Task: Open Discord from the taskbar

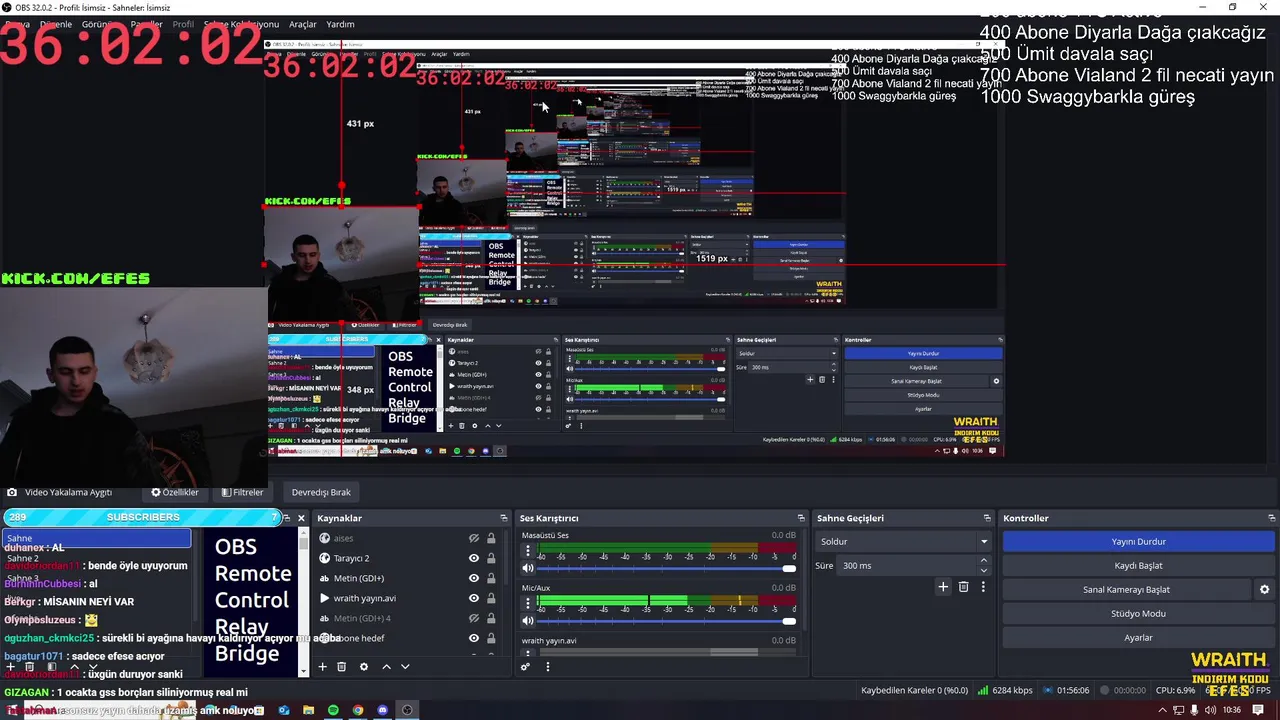Action: [383, 710]
